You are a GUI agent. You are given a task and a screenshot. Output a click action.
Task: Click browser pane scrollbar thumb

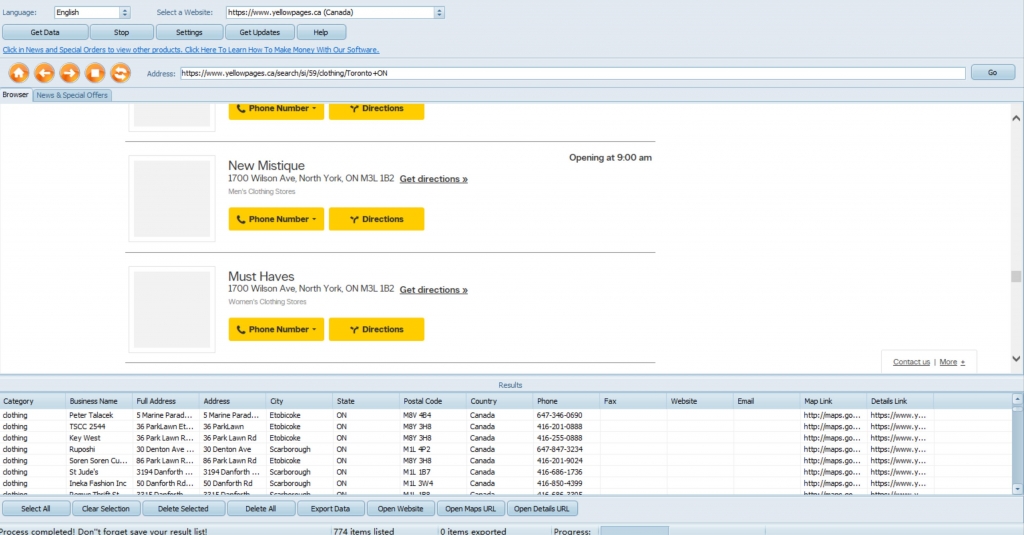(x=1016, y=277)
